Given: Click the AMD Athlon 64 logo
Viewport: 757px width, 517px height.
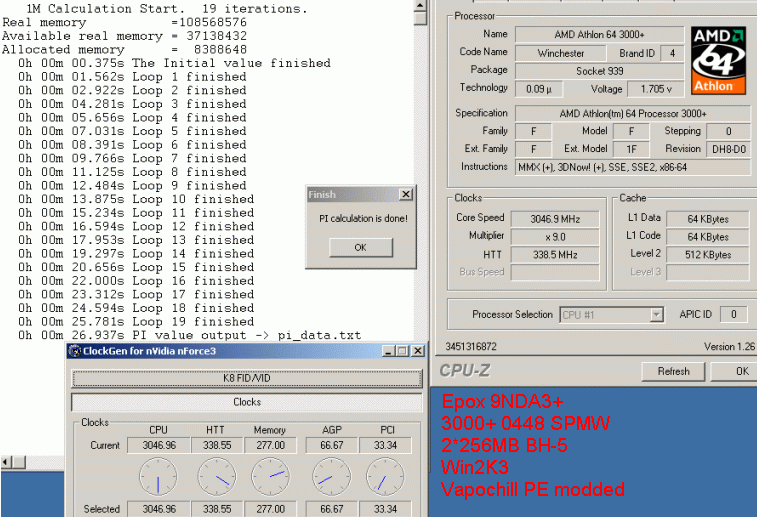Looking at the screenshot, I should (718, 60).
